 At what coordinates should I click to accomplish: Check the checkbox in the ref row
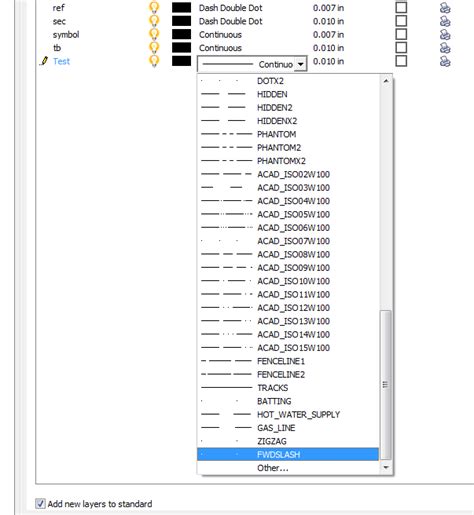[x=401, y=7]
